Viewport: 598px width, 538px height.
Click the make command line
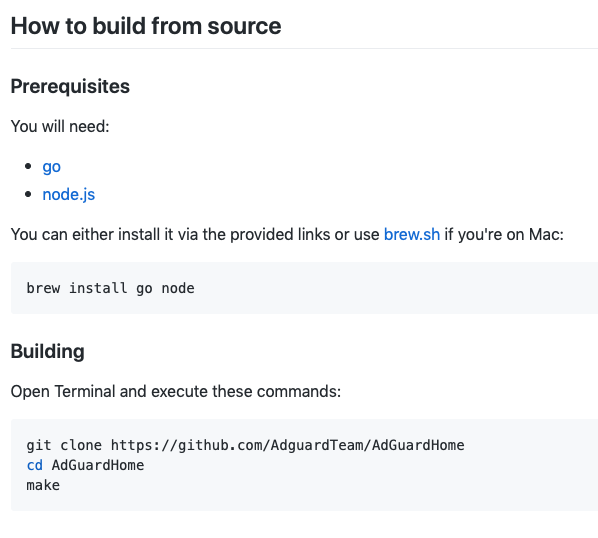click(43, 485)
